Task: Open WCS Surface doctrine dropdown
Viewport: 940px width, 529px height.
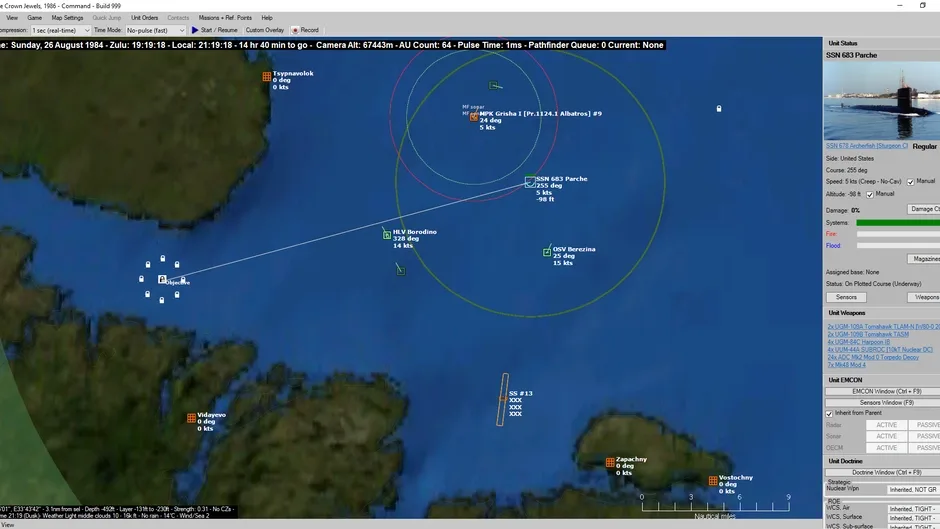Action: pos(913,518)
